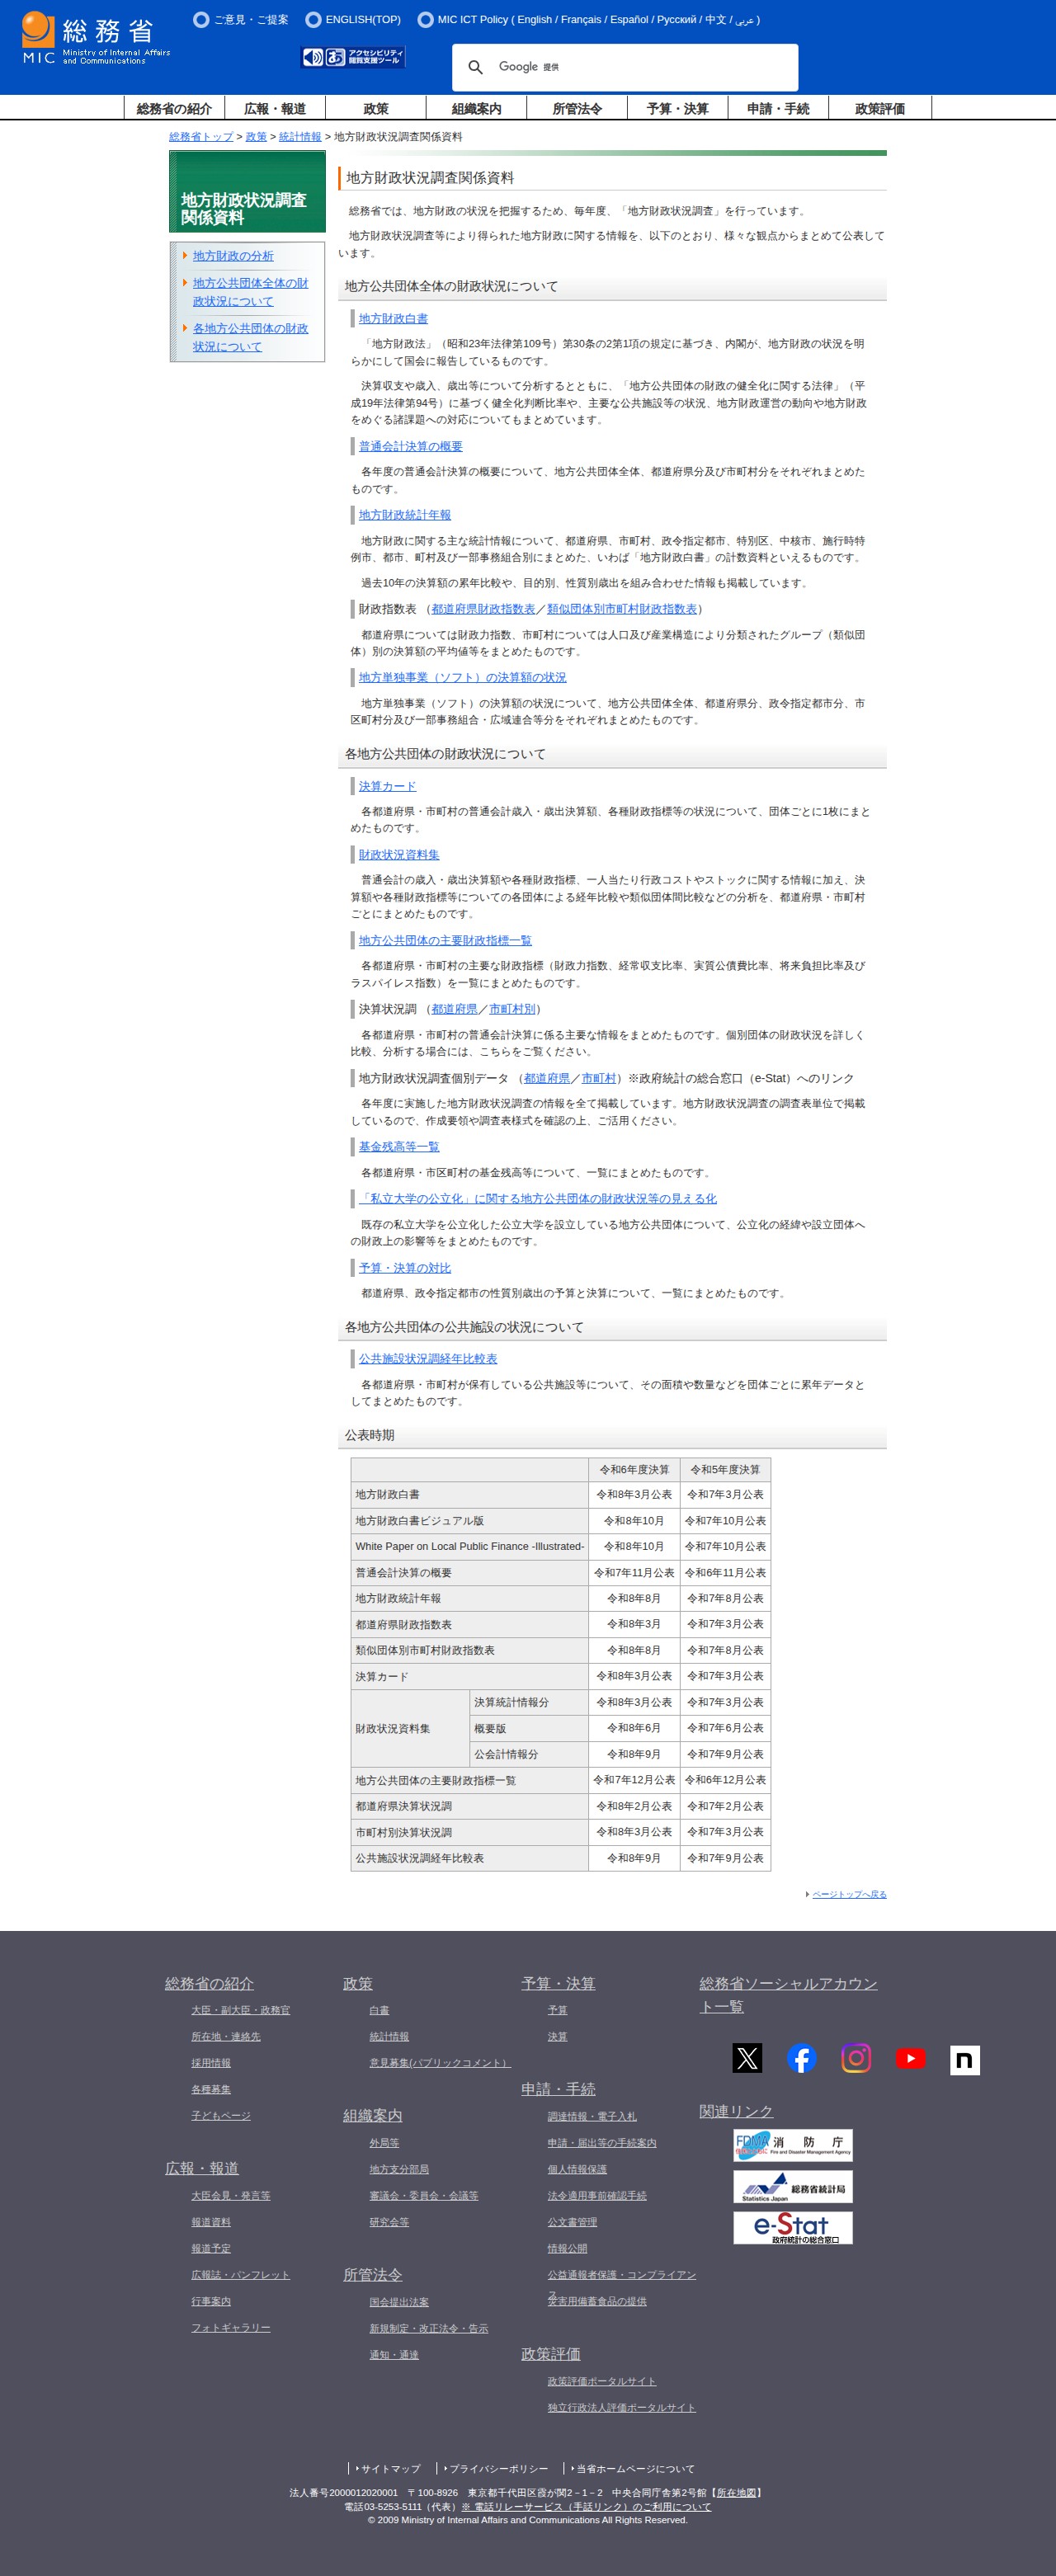The image size is (1056, 2576).
Task: Open the X (Twitter) social icon
Action: pyautogui.click(x=747, y=2057)
